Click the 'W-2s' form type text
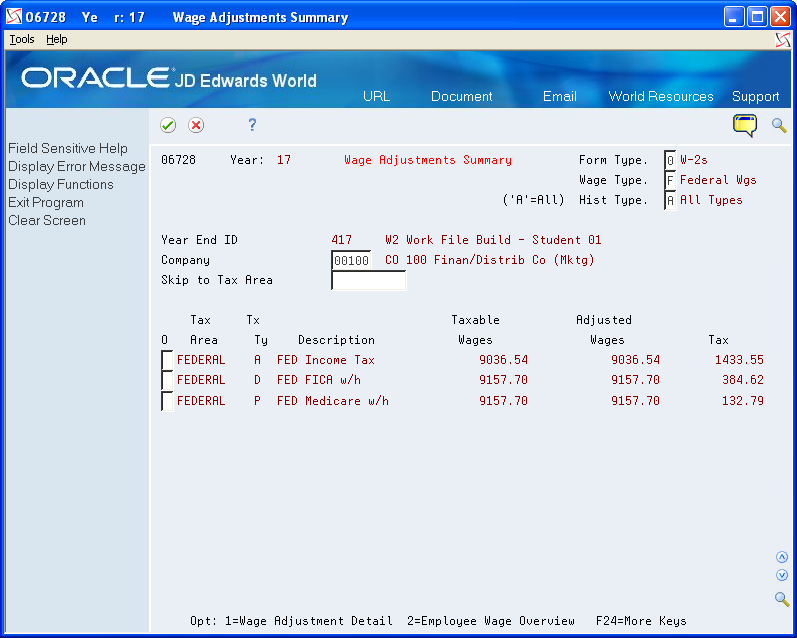Screen dimensions: 797x638 tap(694, 160)
